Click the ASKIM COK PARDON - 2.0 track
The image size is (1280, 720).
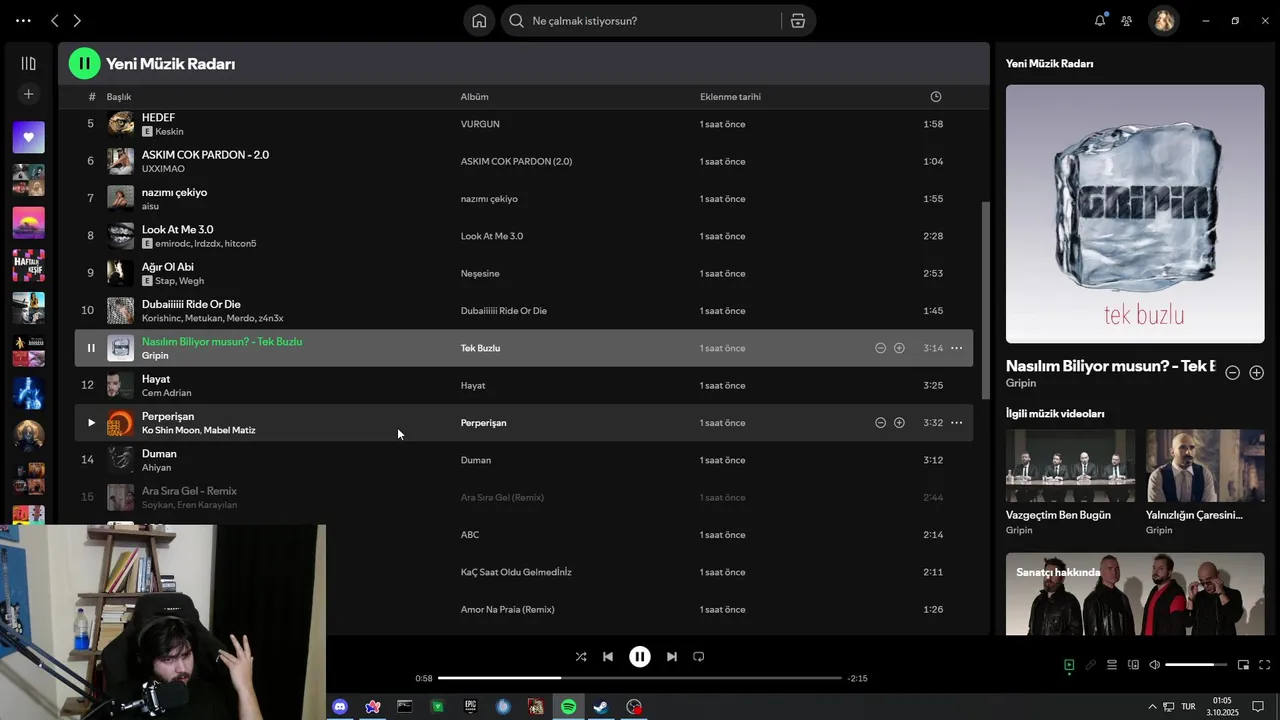click(x=205, y=155)
